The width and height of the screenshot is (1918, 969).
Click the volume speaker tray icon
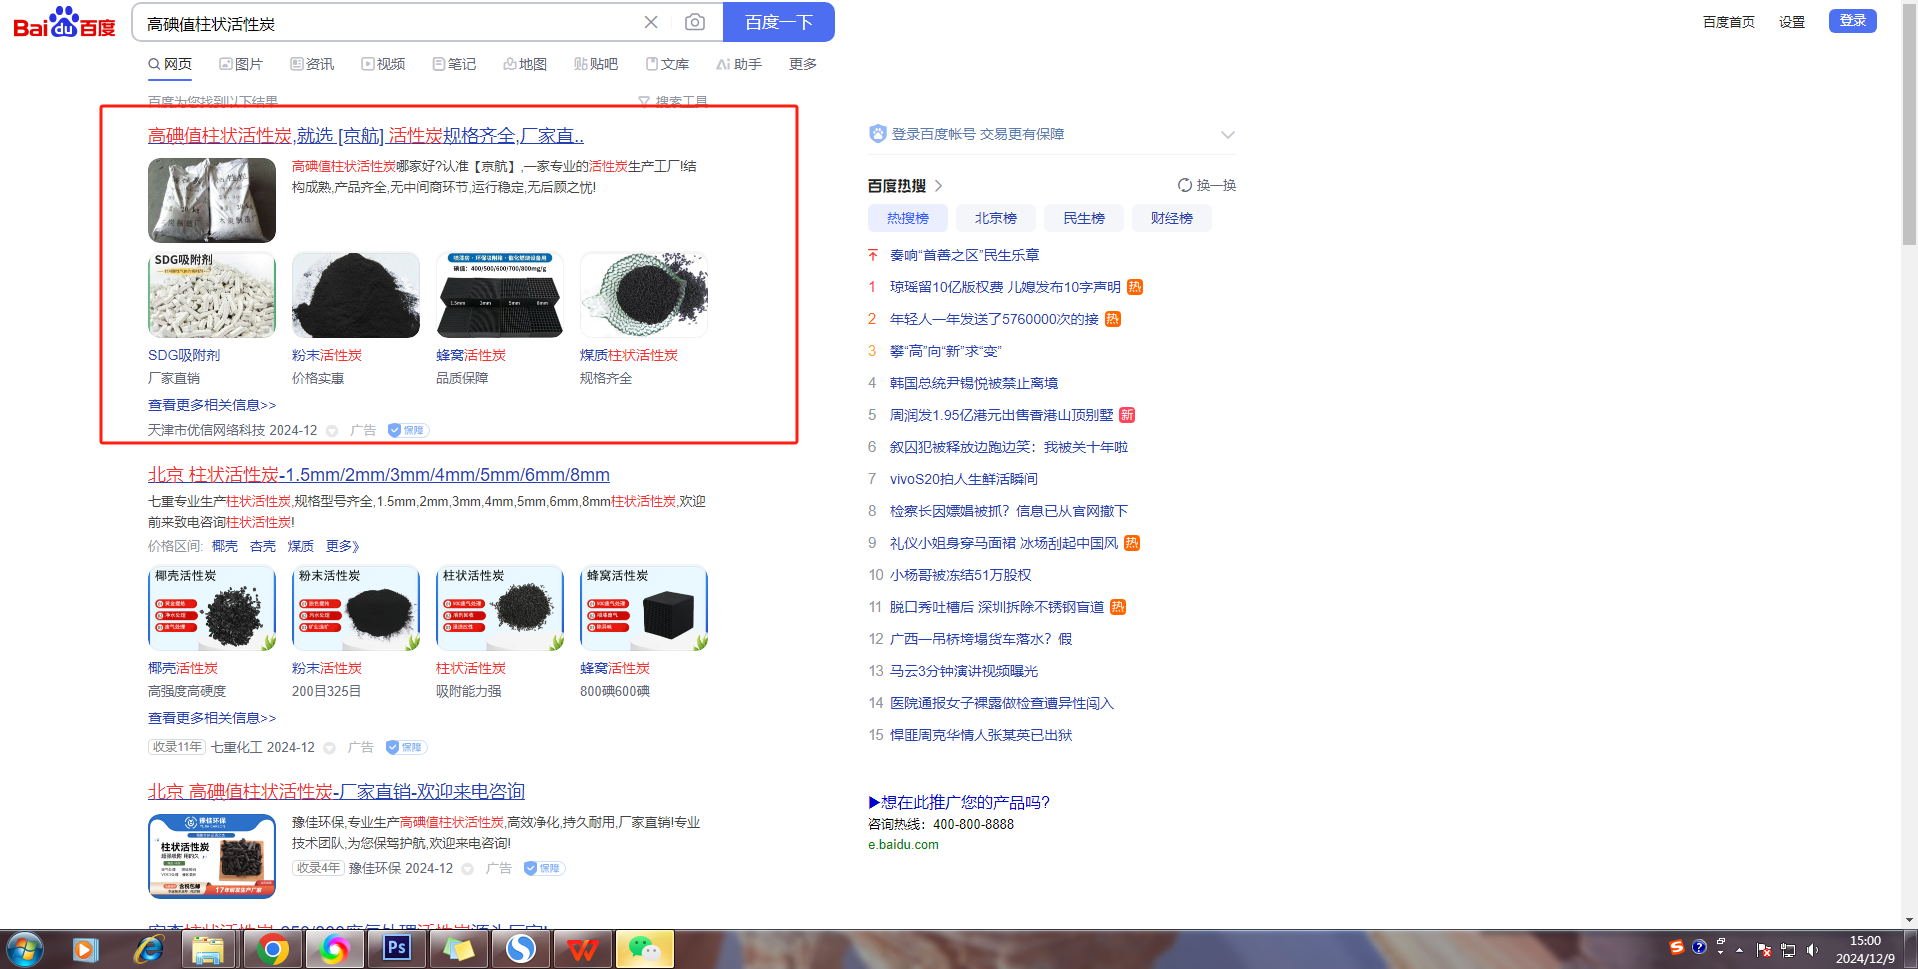[x=1812, y=950]
